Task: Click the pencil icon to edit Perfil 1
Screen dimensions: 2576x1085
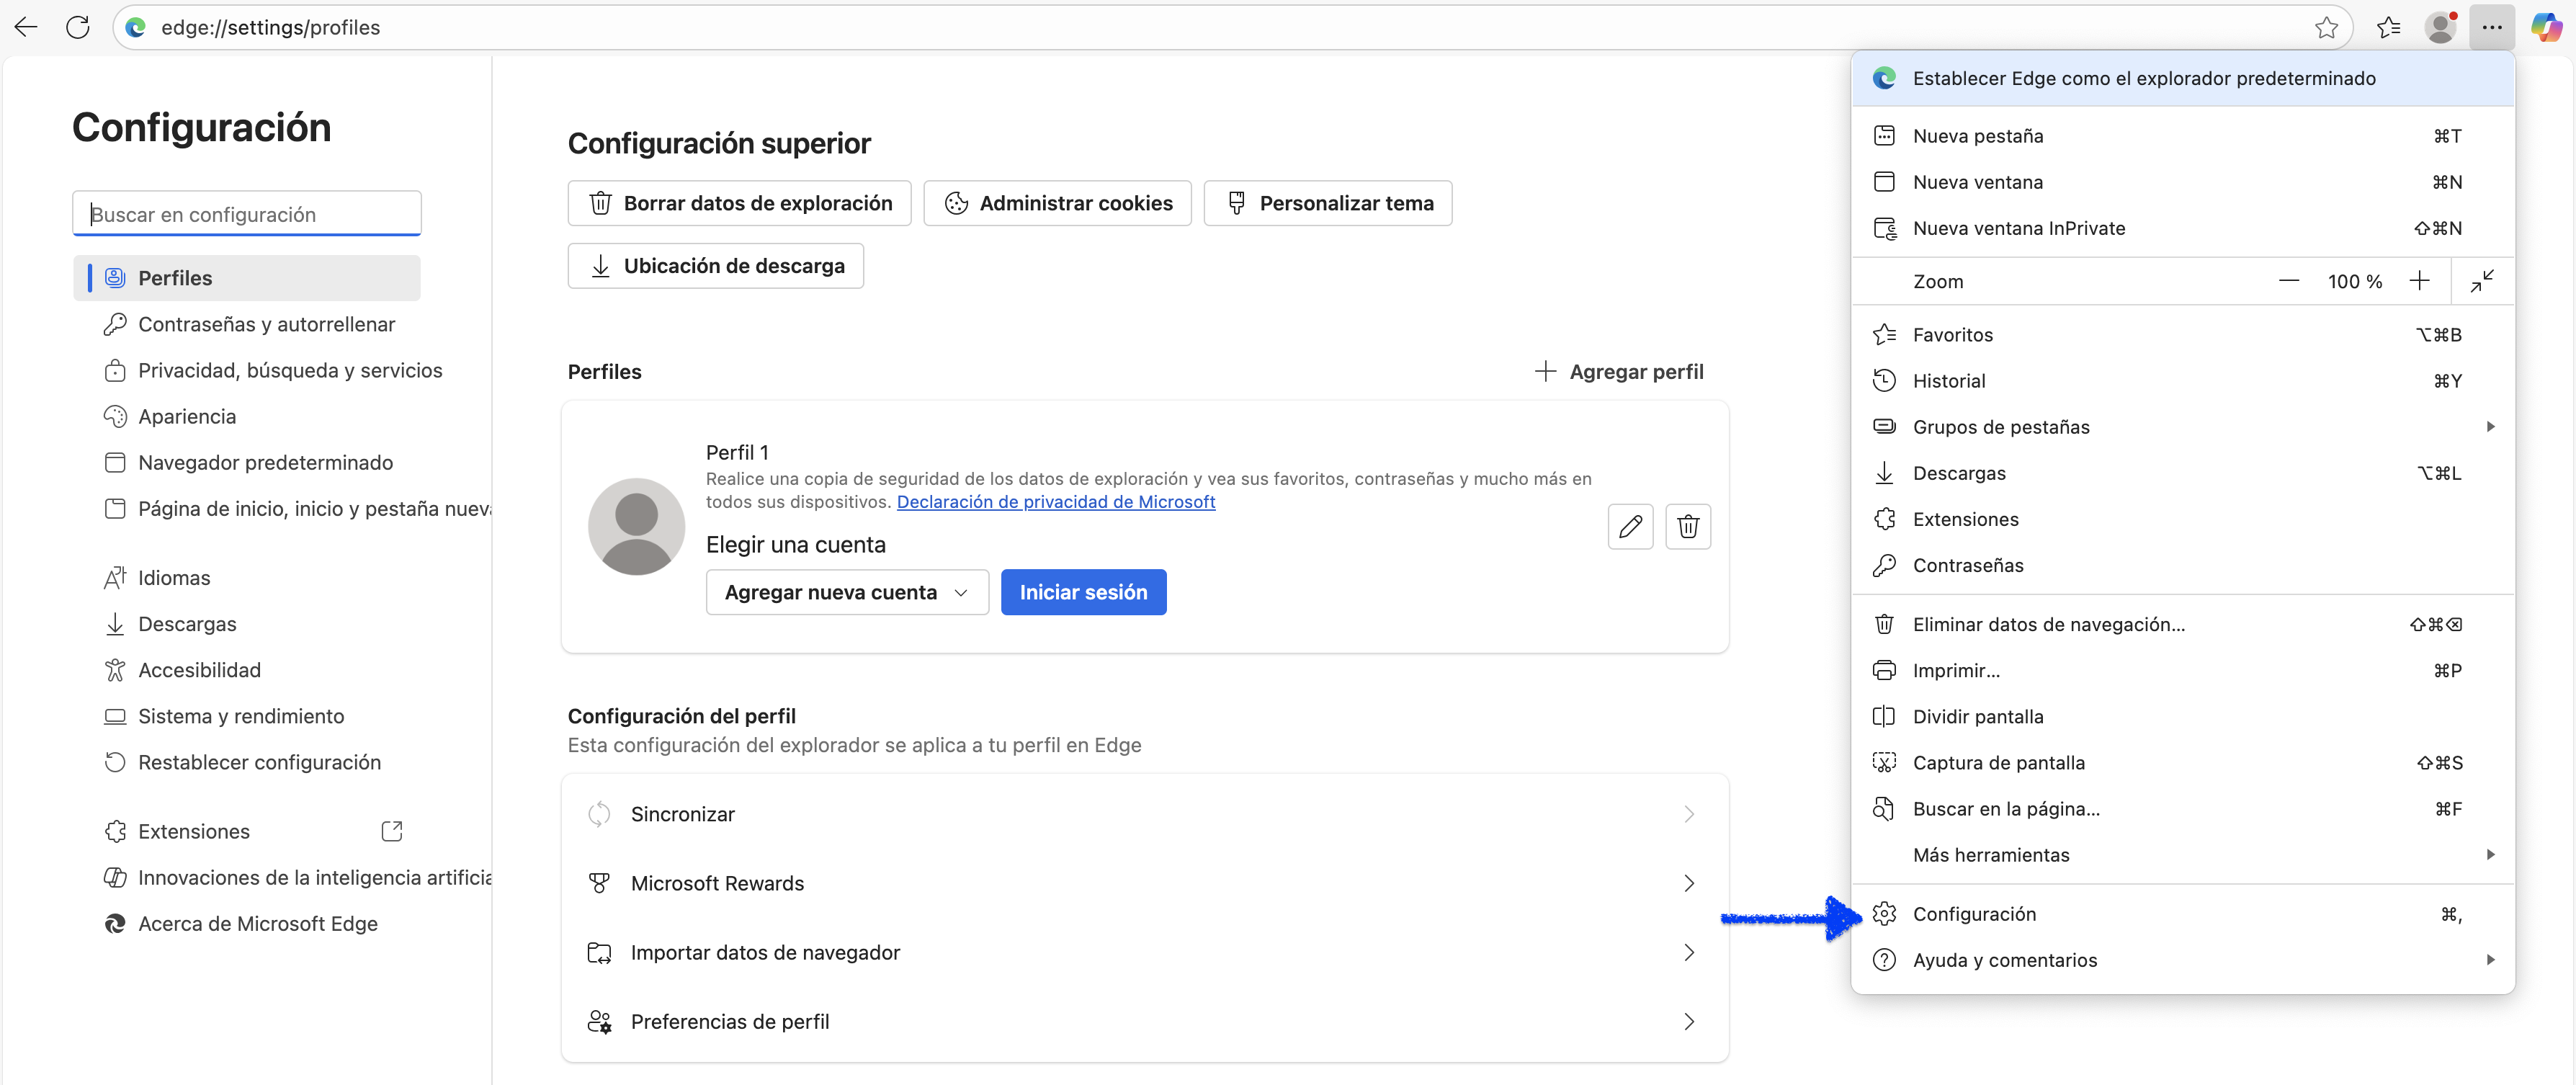Action: click(x=1630, y=526)
